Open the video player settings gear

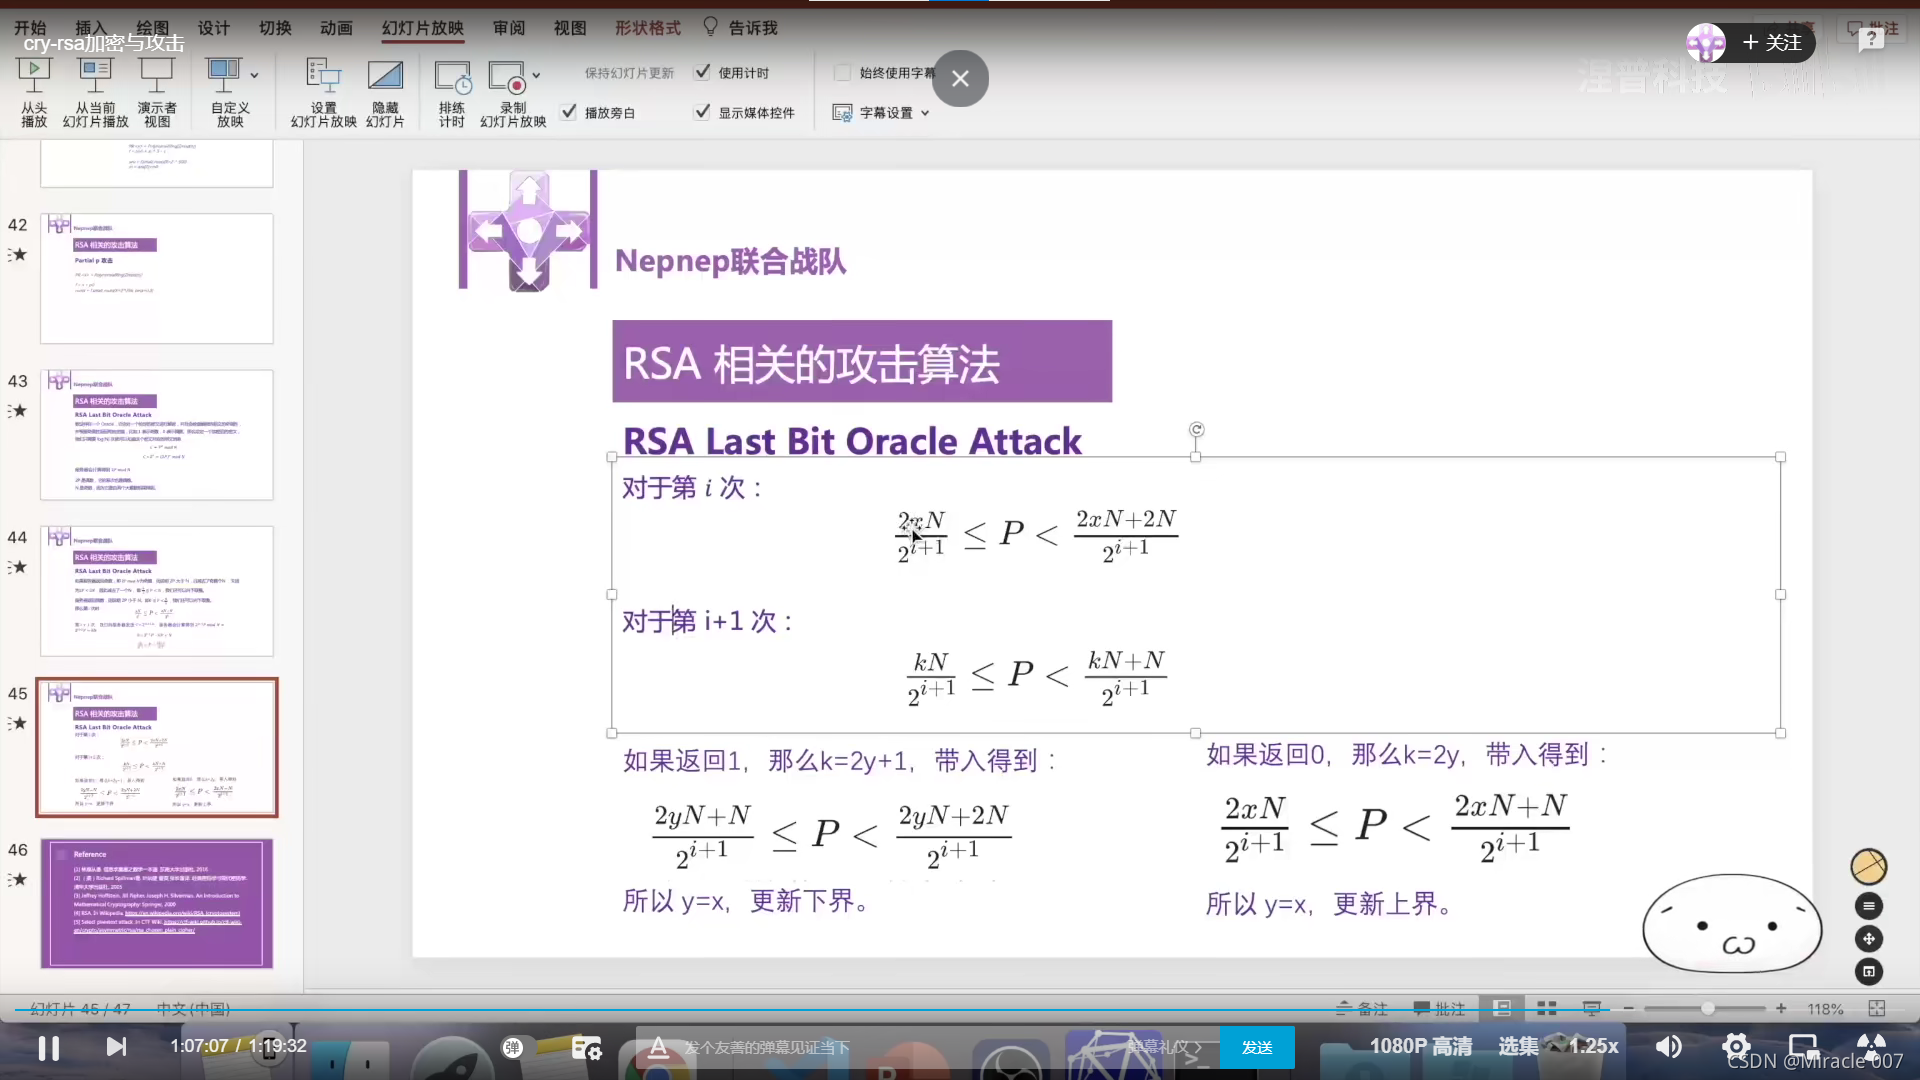[x=1735, y=1047]
